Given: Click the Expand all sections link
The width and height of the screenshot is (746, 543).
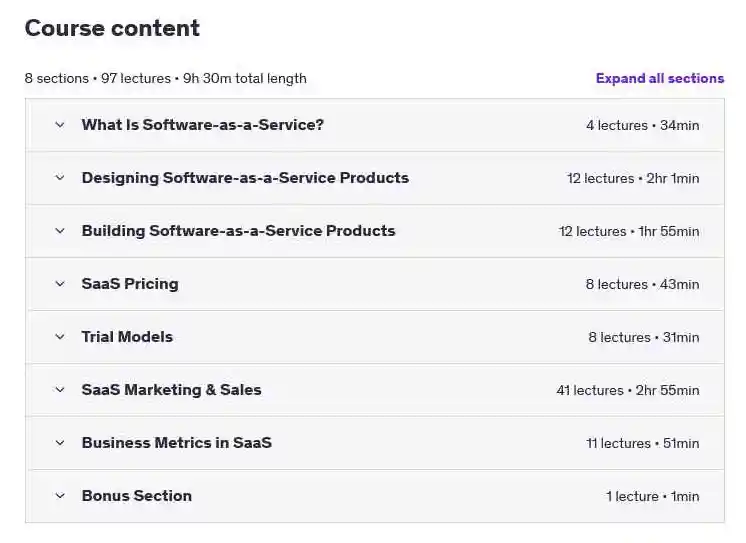Looking at the screenshot, I should [660, 78].
